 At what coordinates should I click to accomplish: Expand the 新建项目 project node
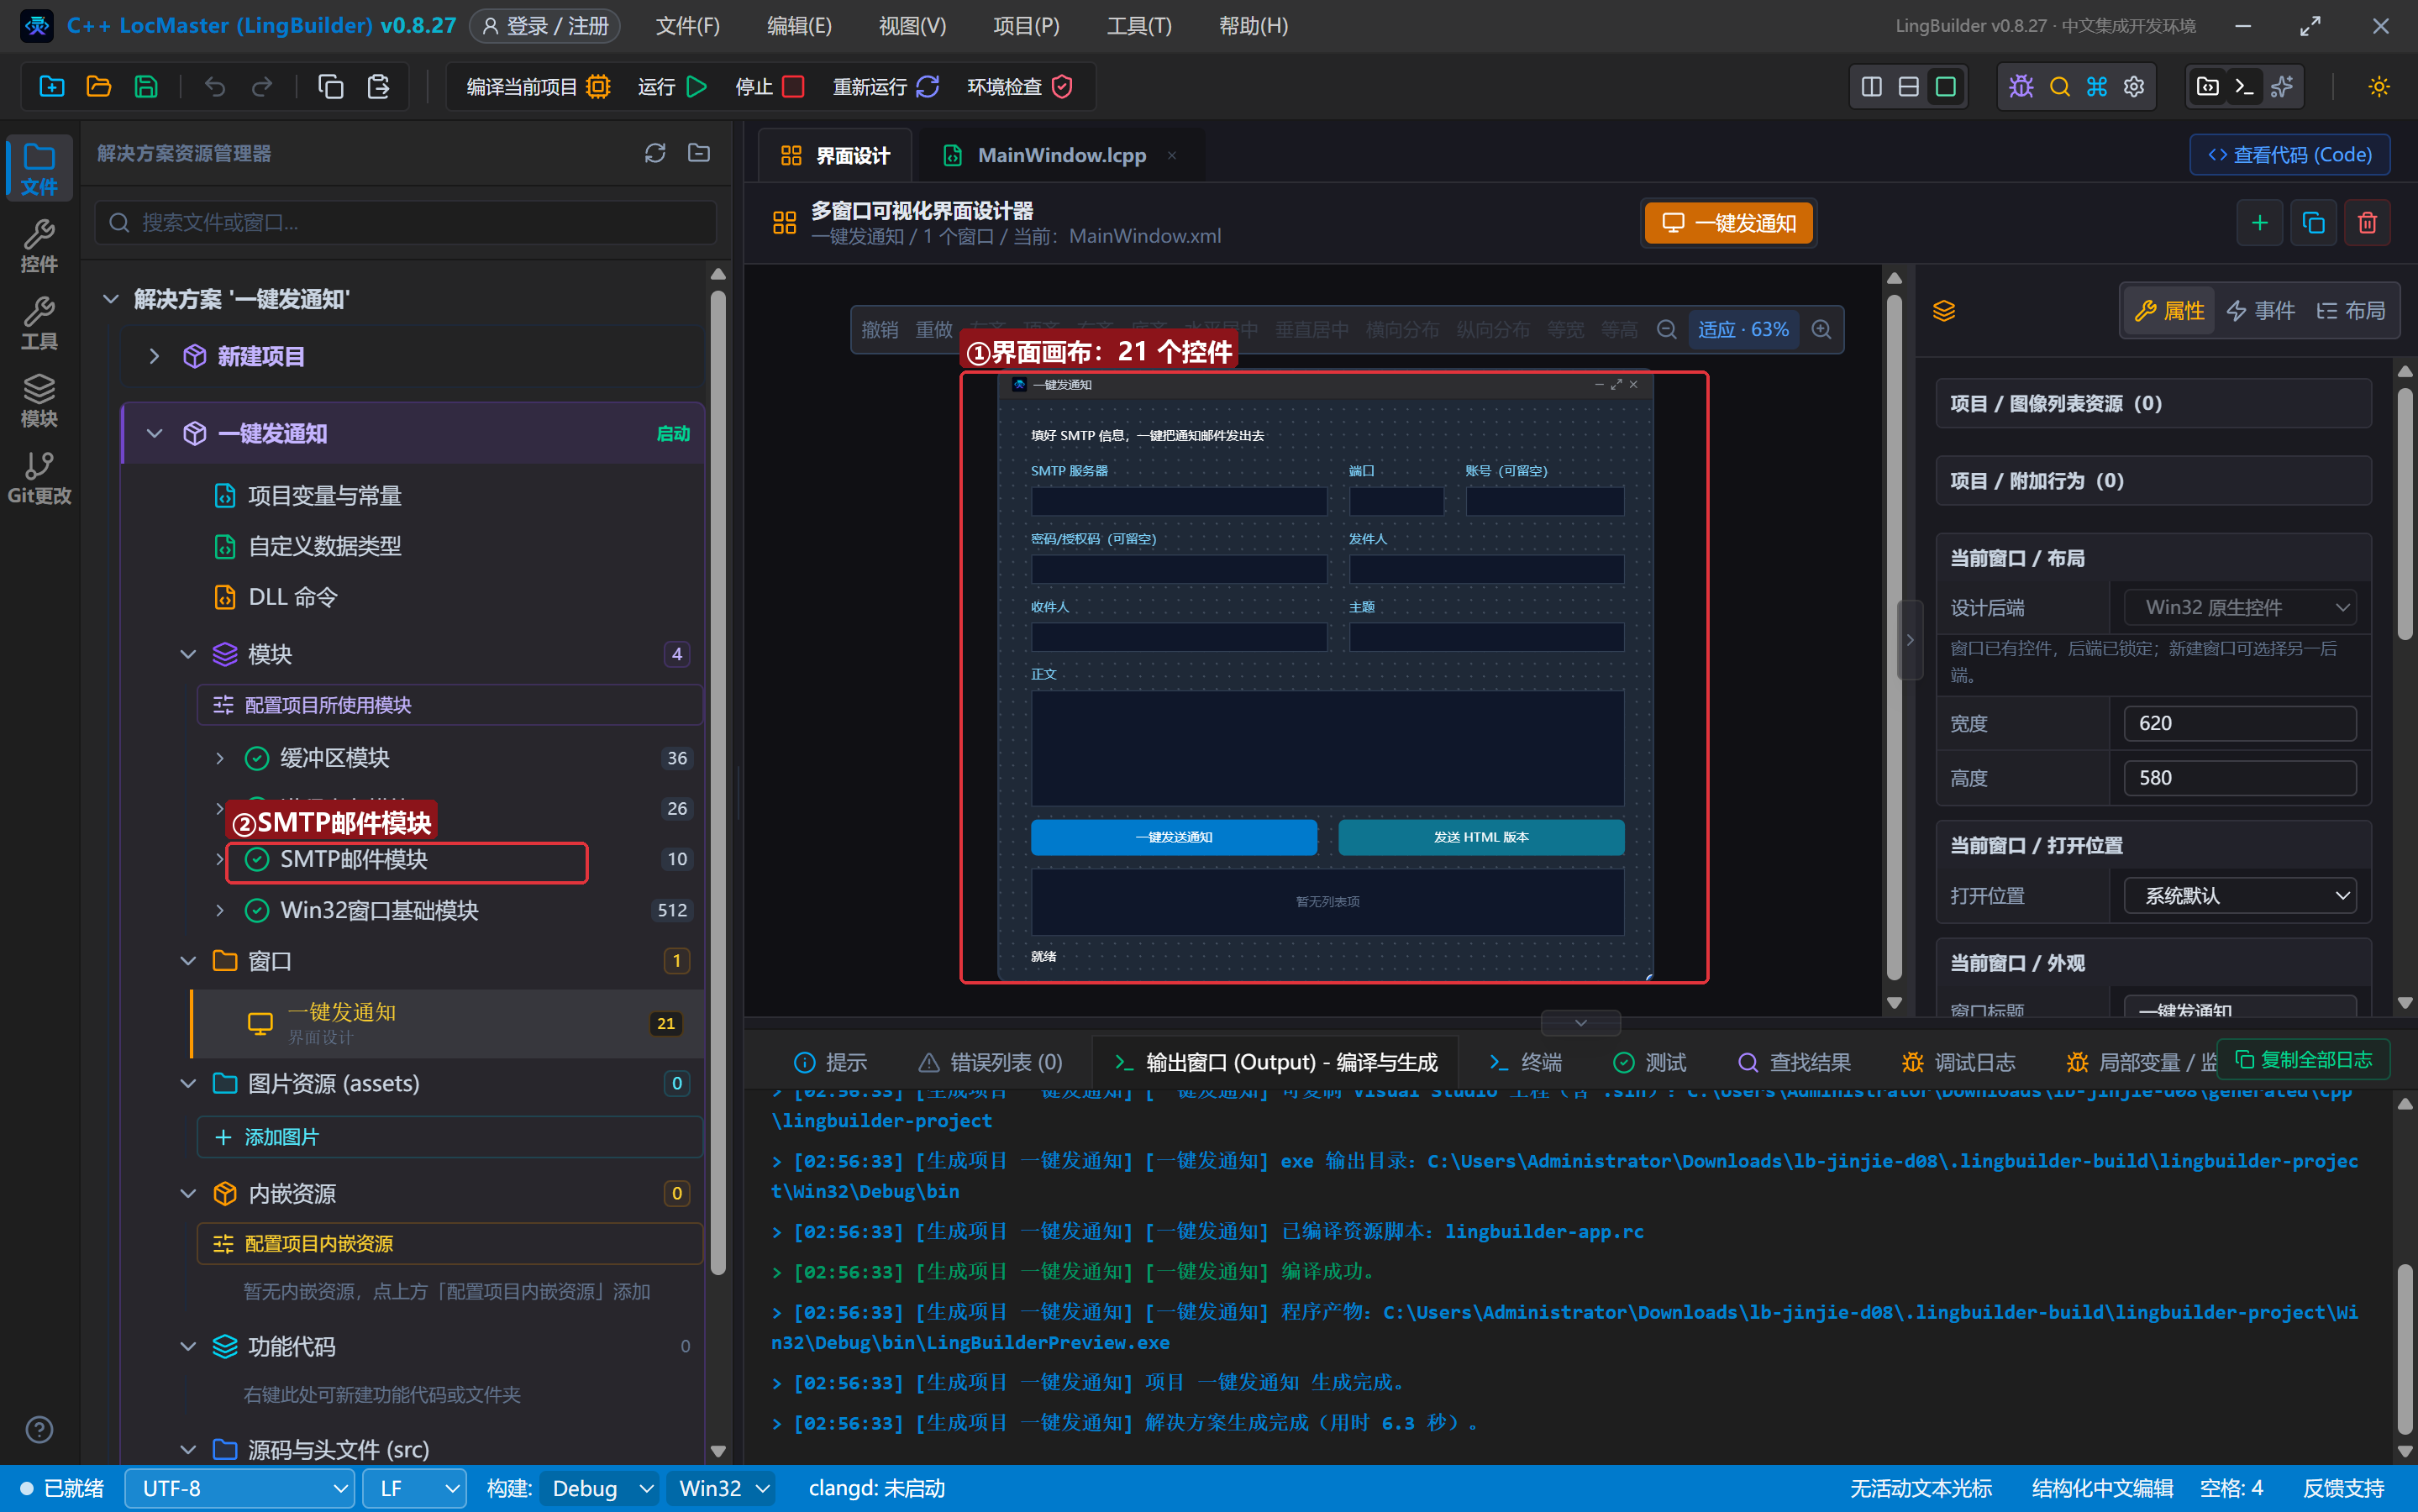click(x=154, y=356)
